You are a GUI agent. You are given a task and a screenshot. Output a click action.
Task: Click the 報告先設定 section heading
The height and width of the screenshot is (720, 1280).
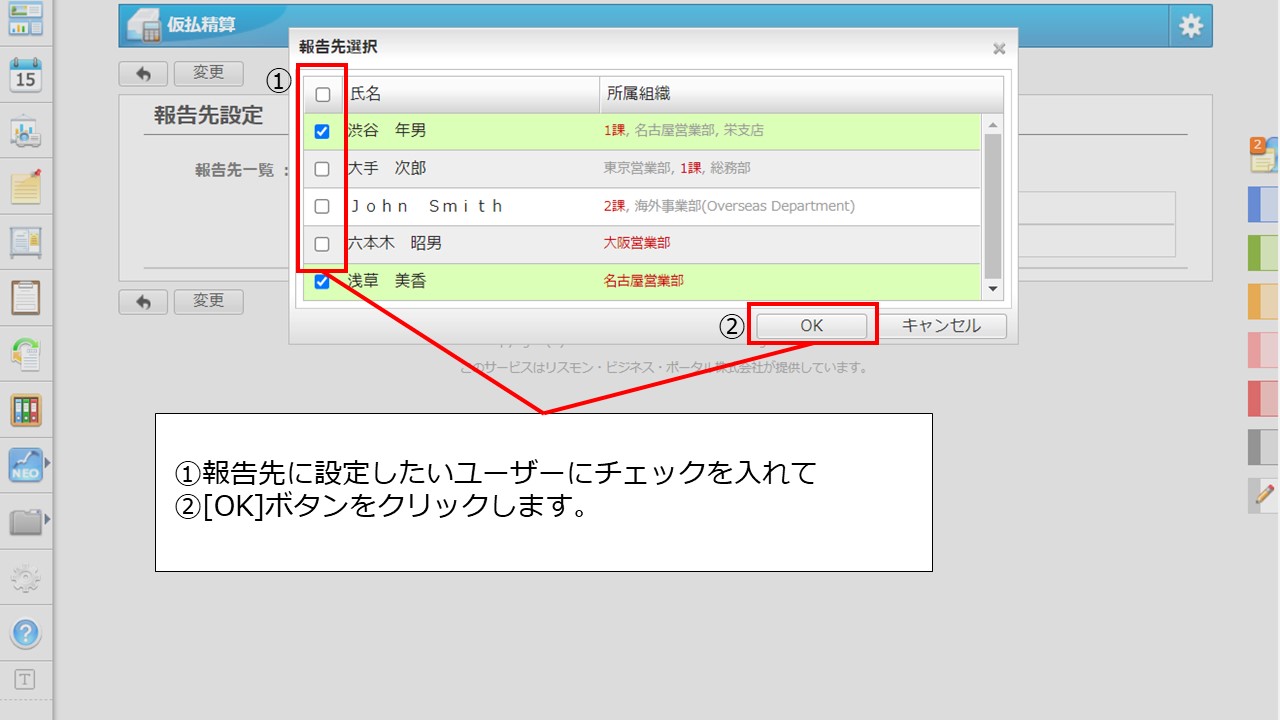(208, 115)
